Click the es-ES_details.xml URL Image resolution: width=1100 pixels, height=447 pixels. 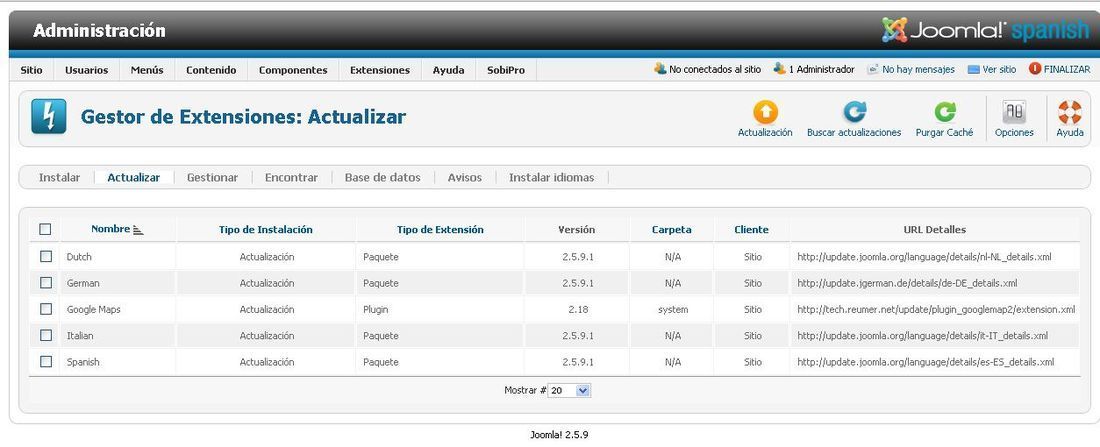[x=925, y=362]
